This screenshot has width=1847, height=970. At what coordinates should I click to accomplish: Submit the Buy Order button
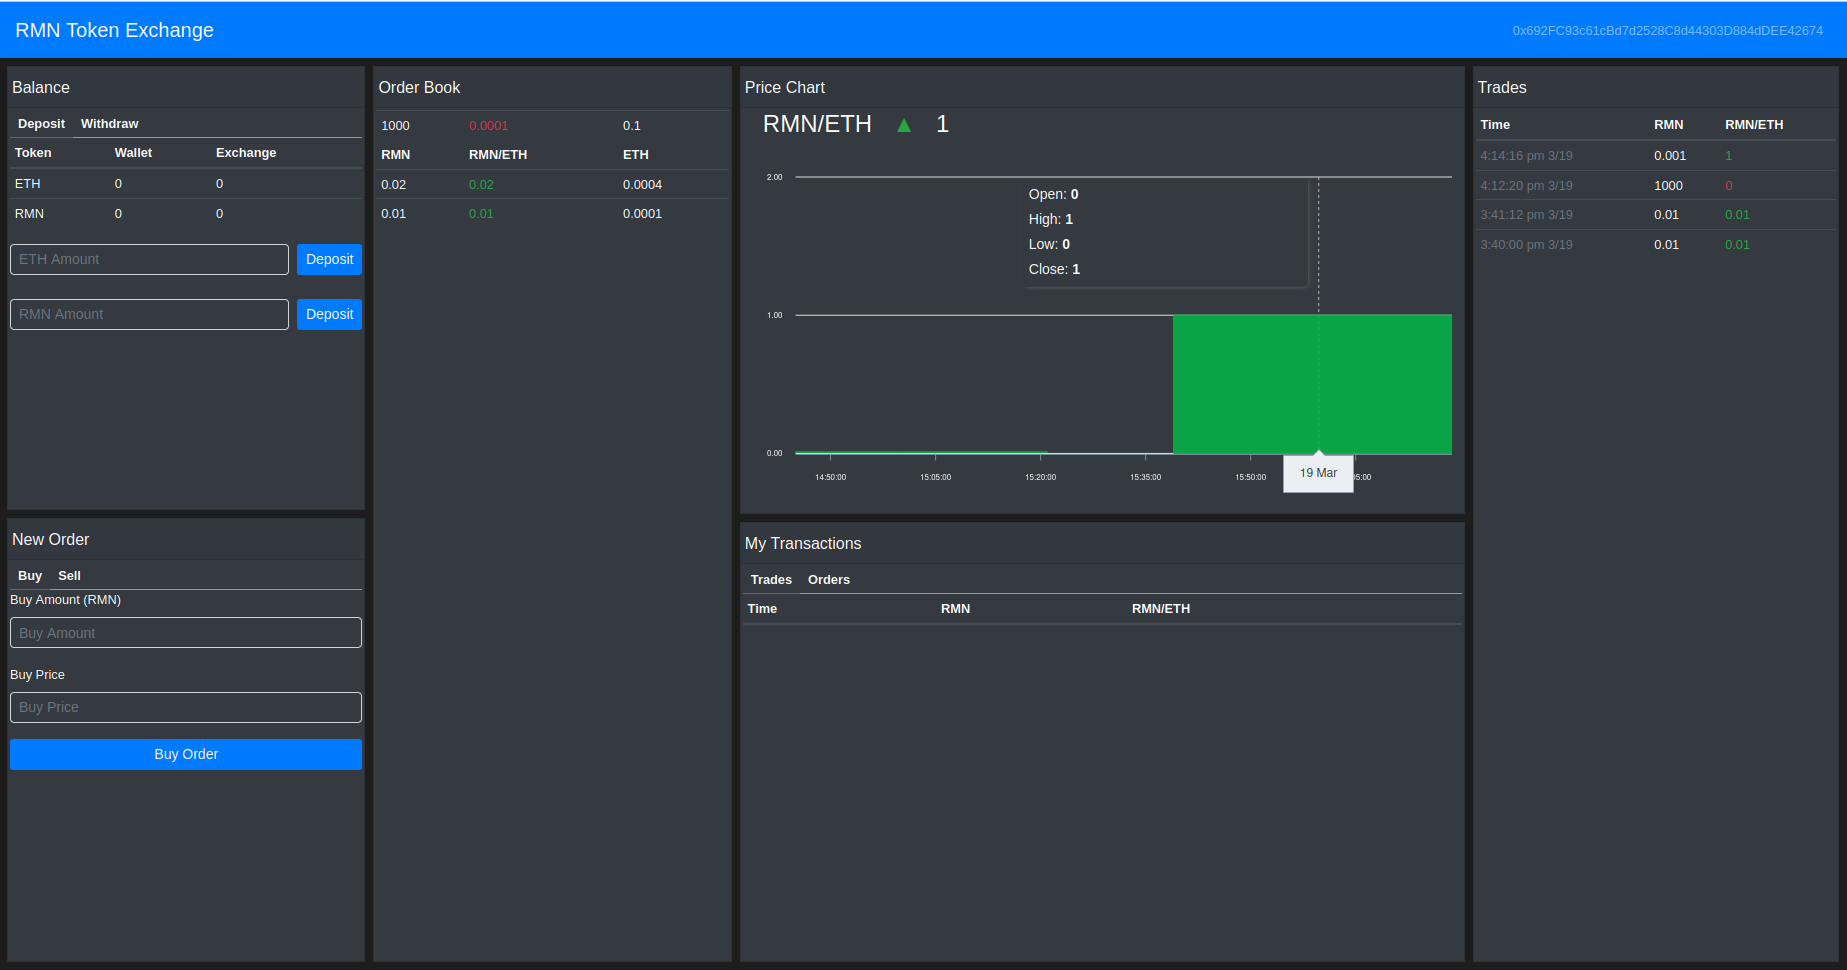click(x=186, y=754)
